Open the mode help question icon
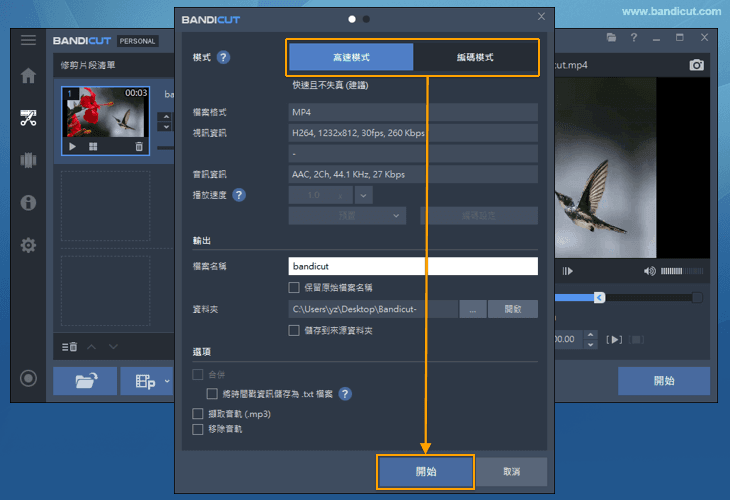Image resolution: width=730 pixels, height=500 pixels. pos(223,57)
